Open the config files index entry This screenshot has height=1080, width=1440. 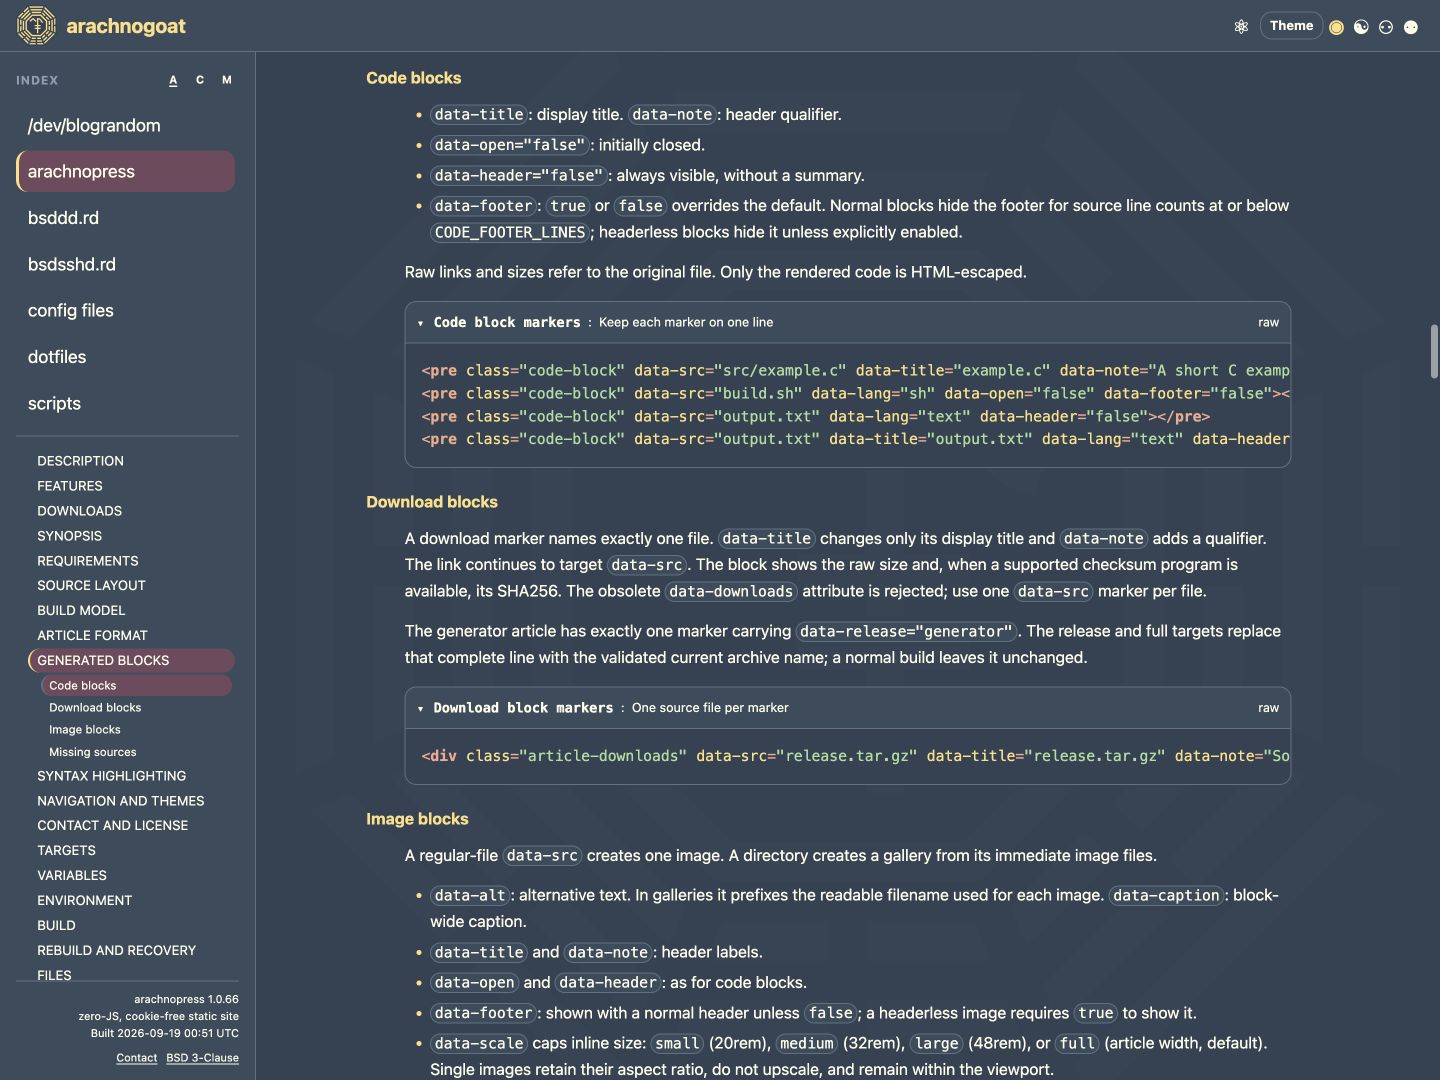pyautogui.click(x=126, y=311)
